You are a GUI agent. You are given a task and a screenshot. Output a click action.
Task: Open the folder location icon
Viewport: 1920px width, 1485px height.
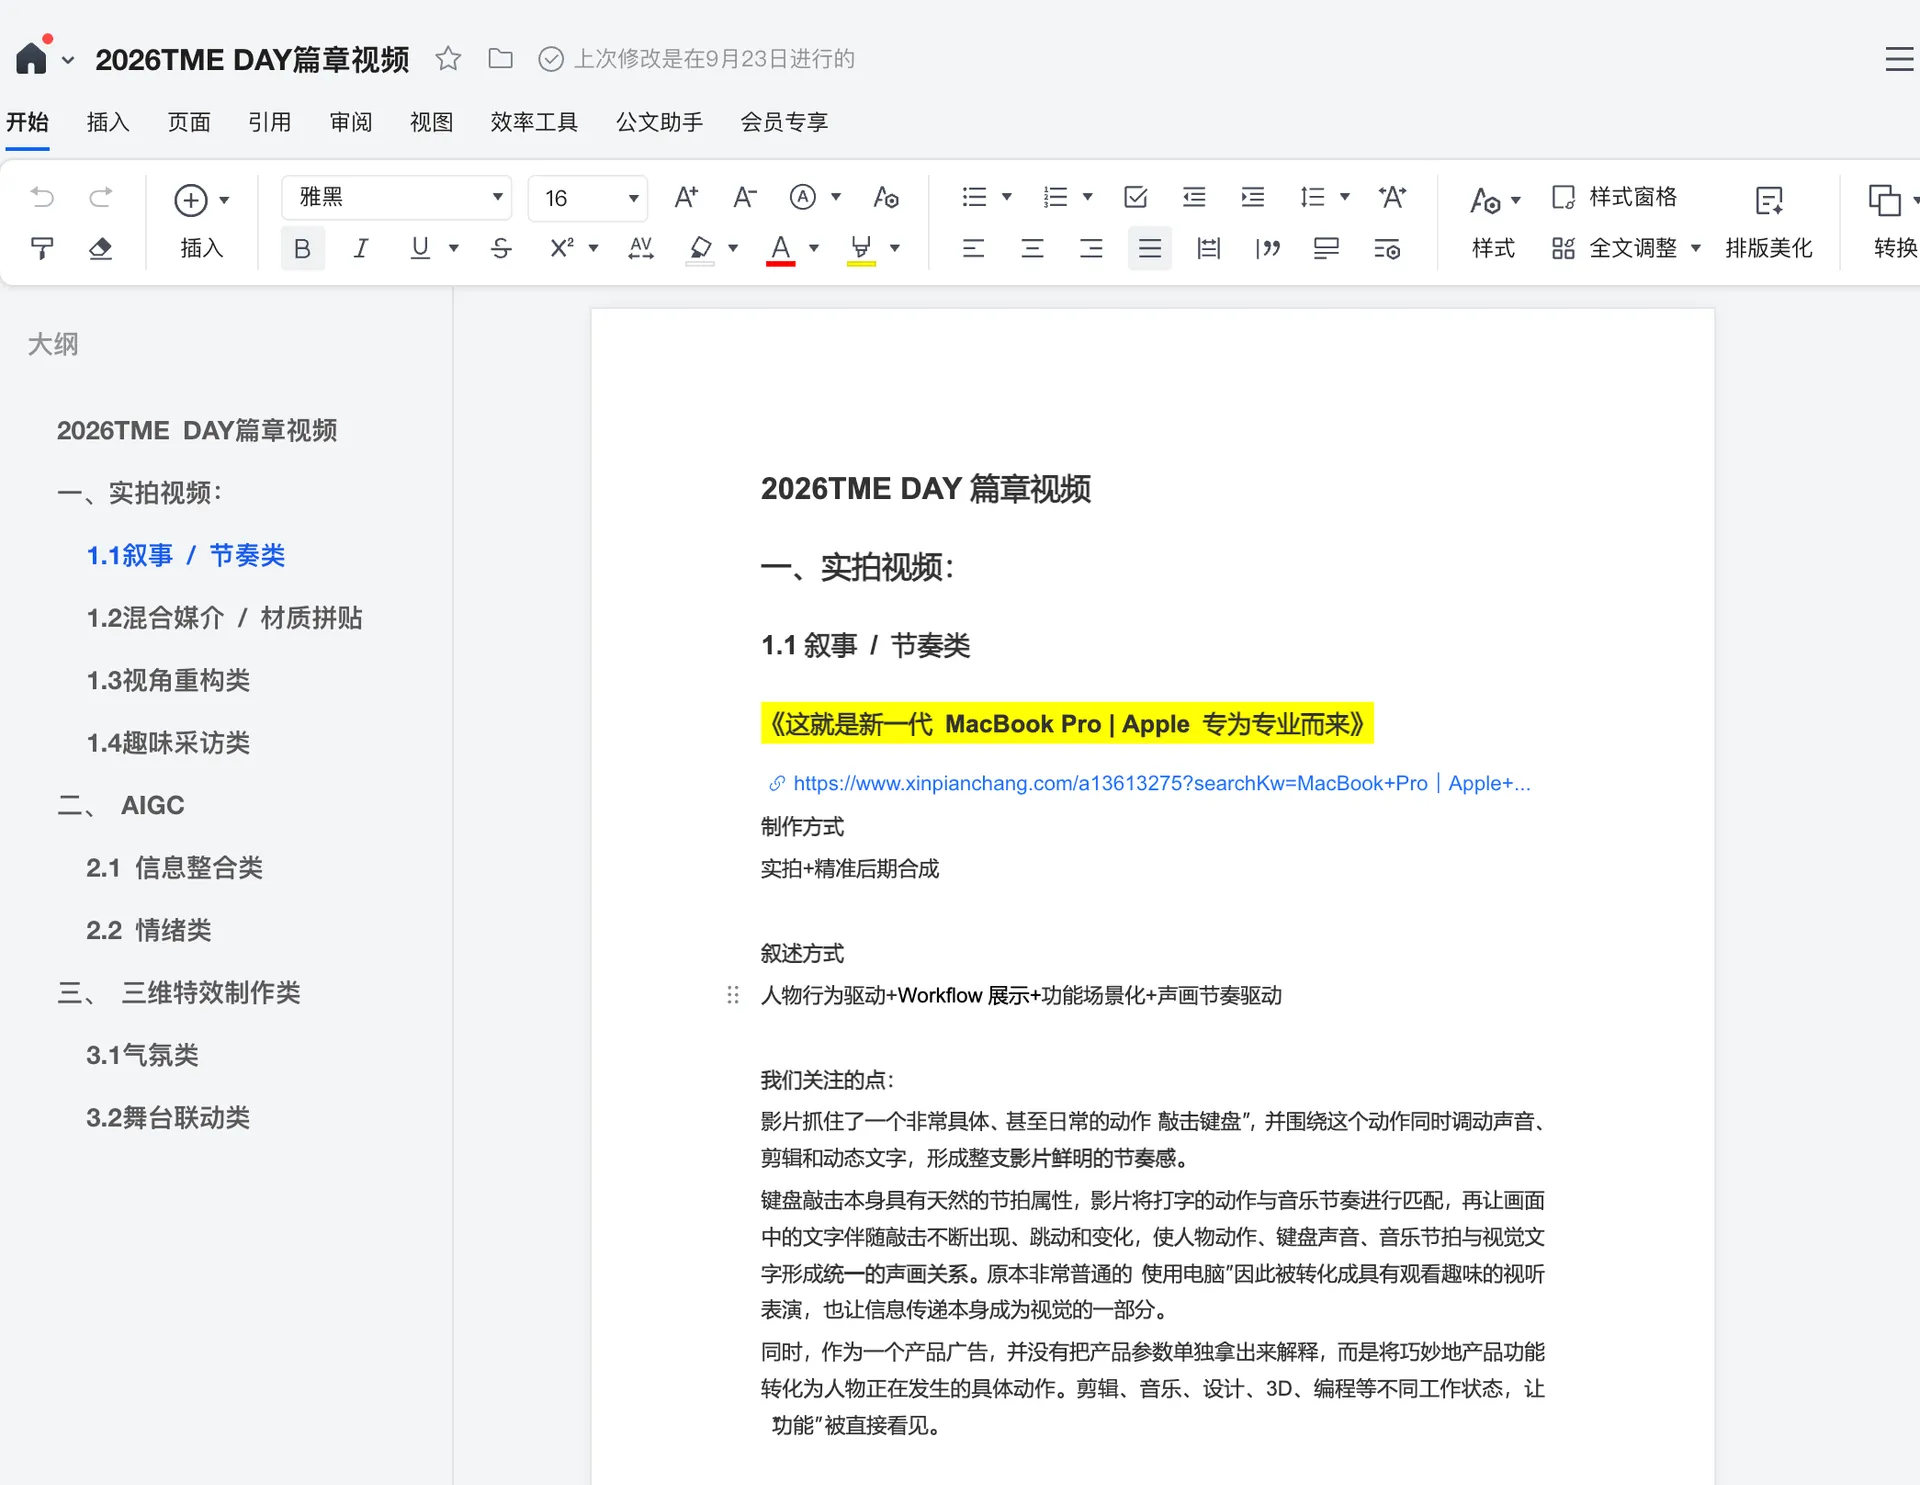[x=500, y=59]
